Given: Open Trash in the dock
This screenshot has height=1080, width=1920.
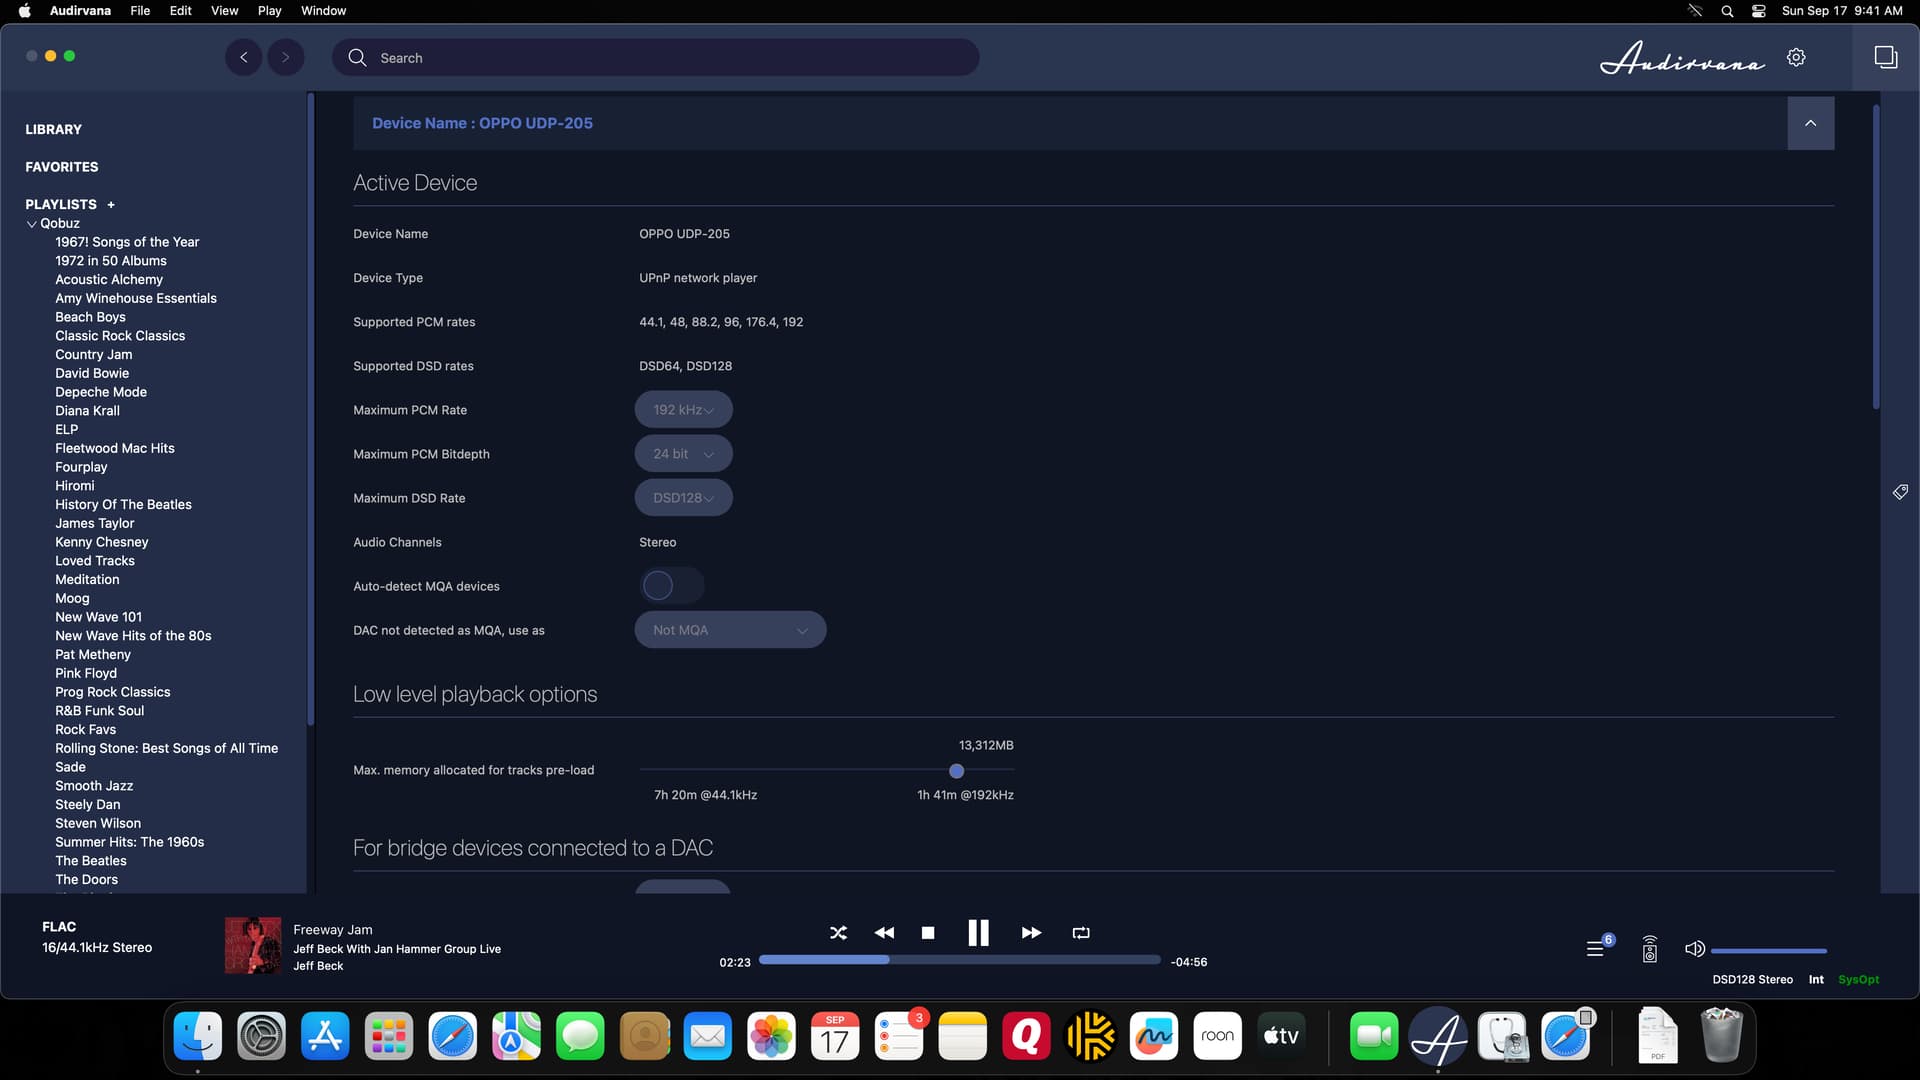Looking at the screenshot, I should coord(1721,1036).
